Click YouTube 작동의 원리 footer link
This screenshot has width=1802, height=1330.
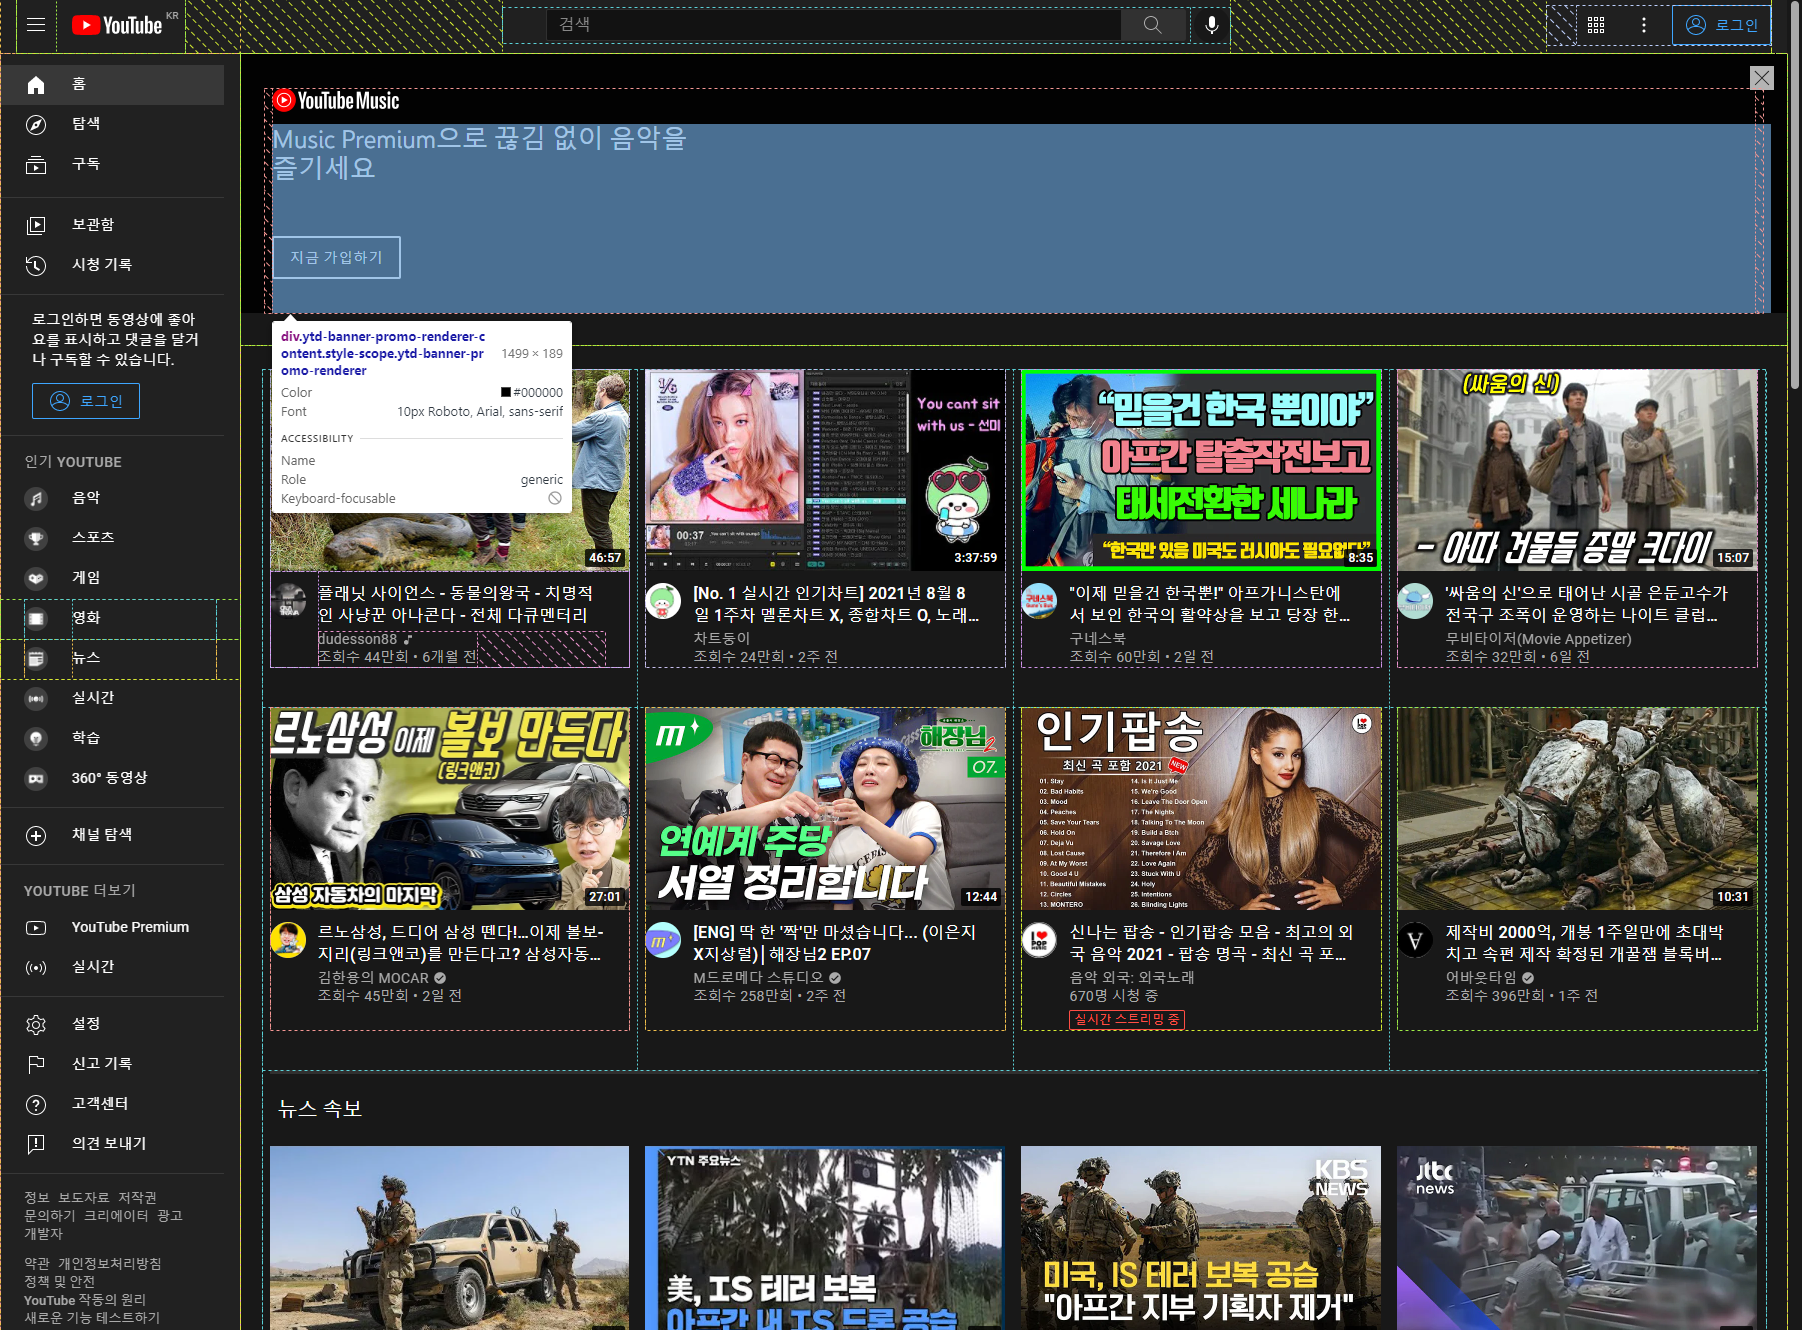(x=85, y=1300)
